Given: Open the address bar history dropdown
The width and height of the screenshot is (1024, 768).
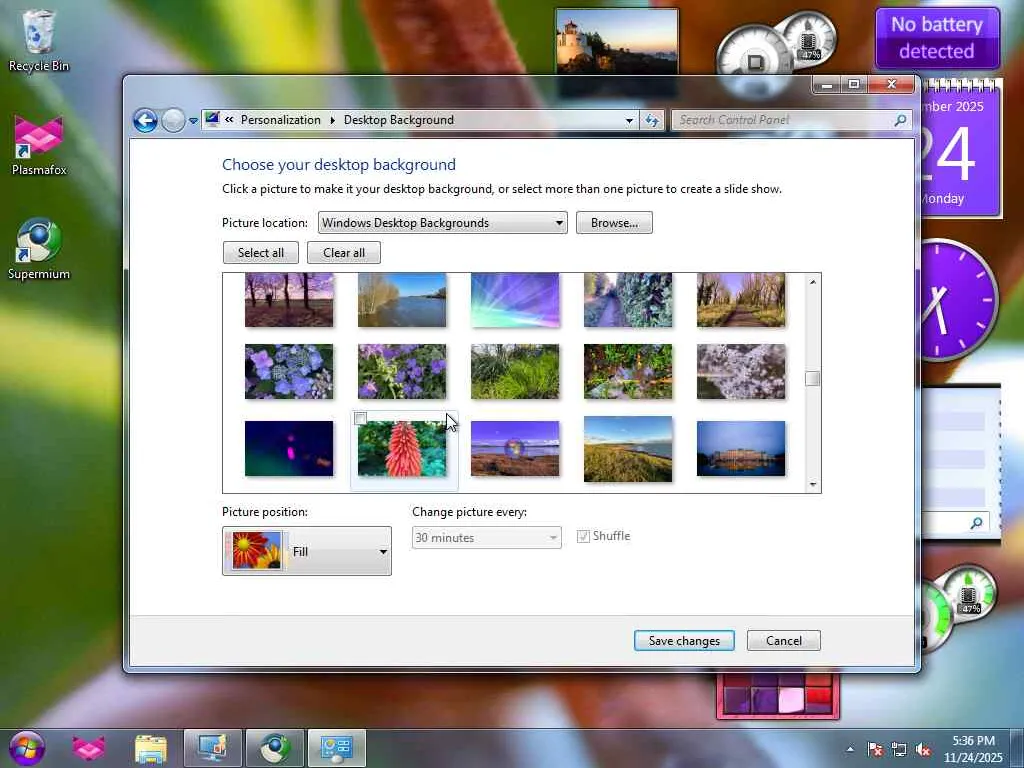Looking at the screenshot, I should click(x=629, y=120).
